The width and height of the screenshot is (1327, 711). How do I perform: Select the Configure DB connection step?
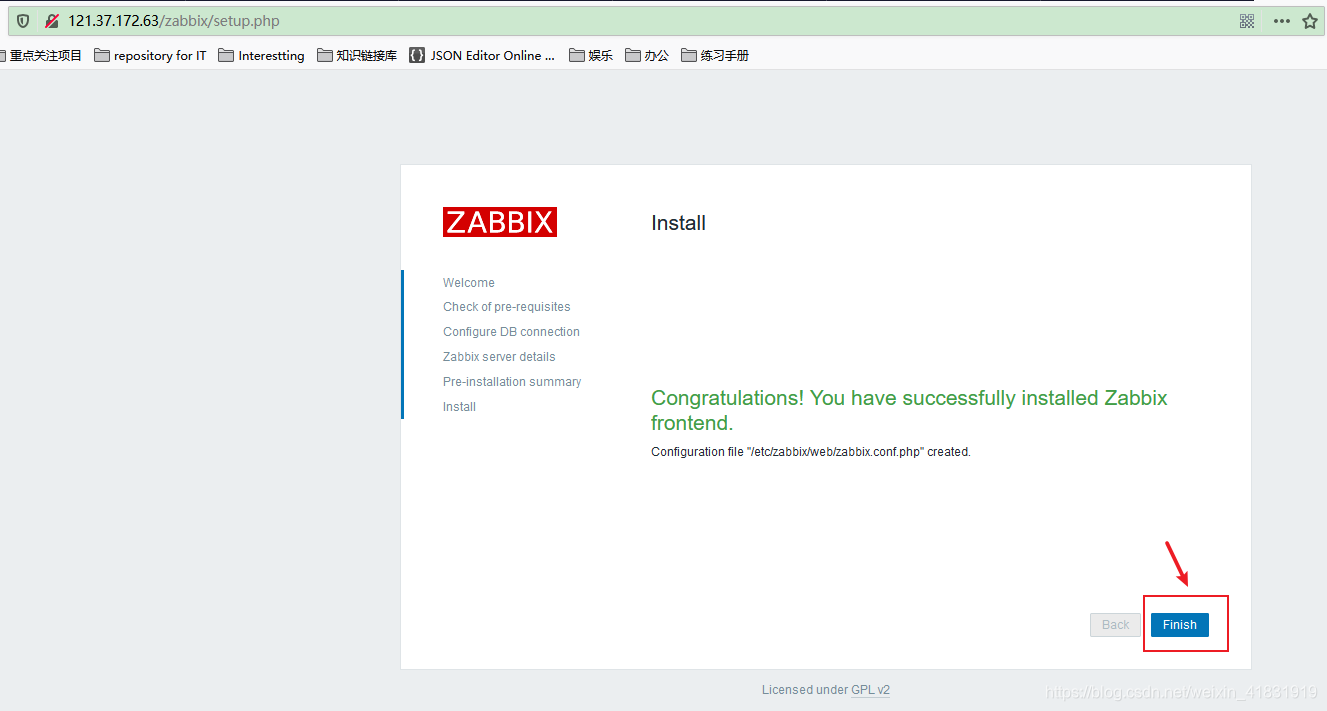pyautogui.click(x=511, y=332)
